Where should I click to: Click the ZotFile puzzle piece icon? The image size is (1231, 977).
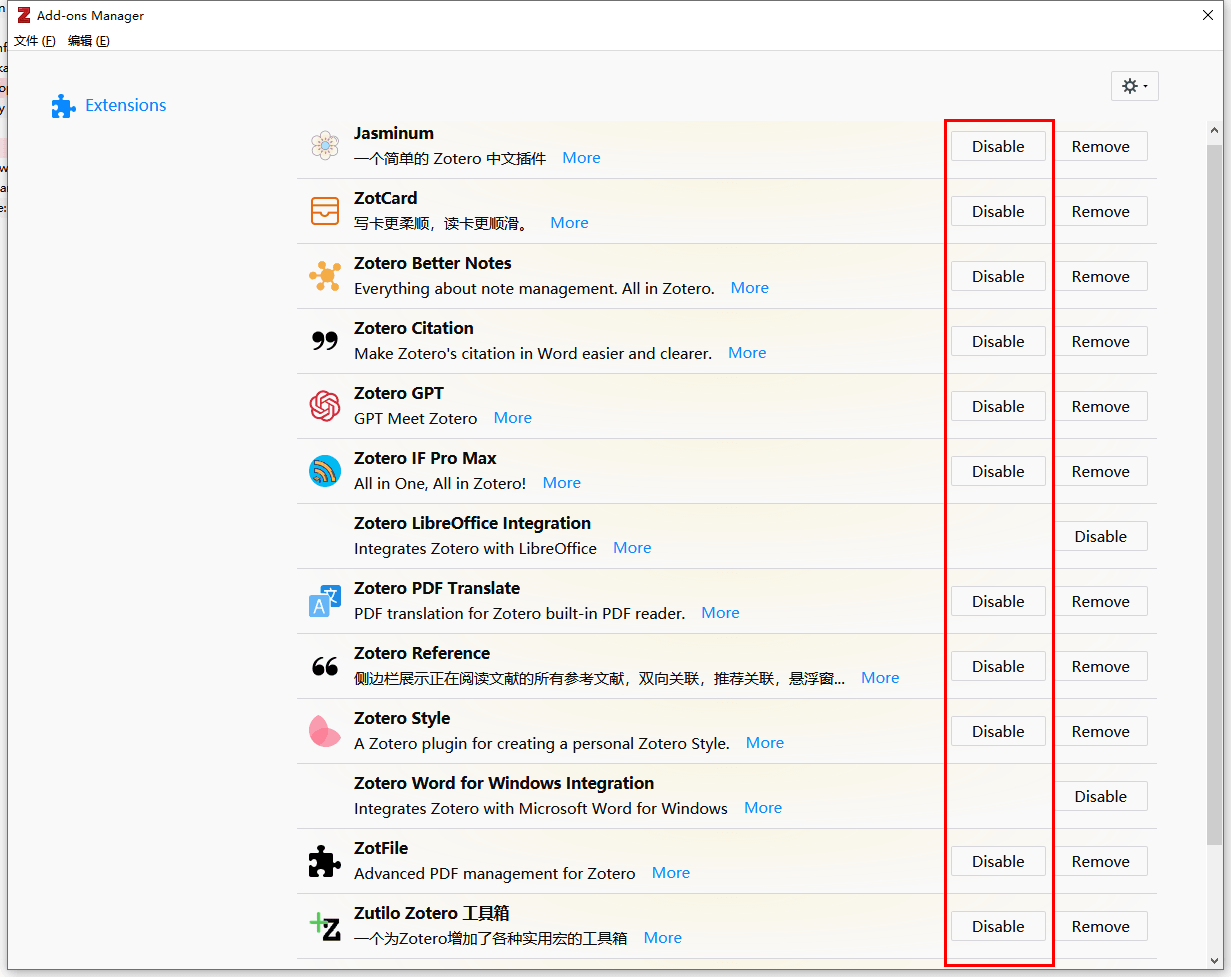click(325, 861)
